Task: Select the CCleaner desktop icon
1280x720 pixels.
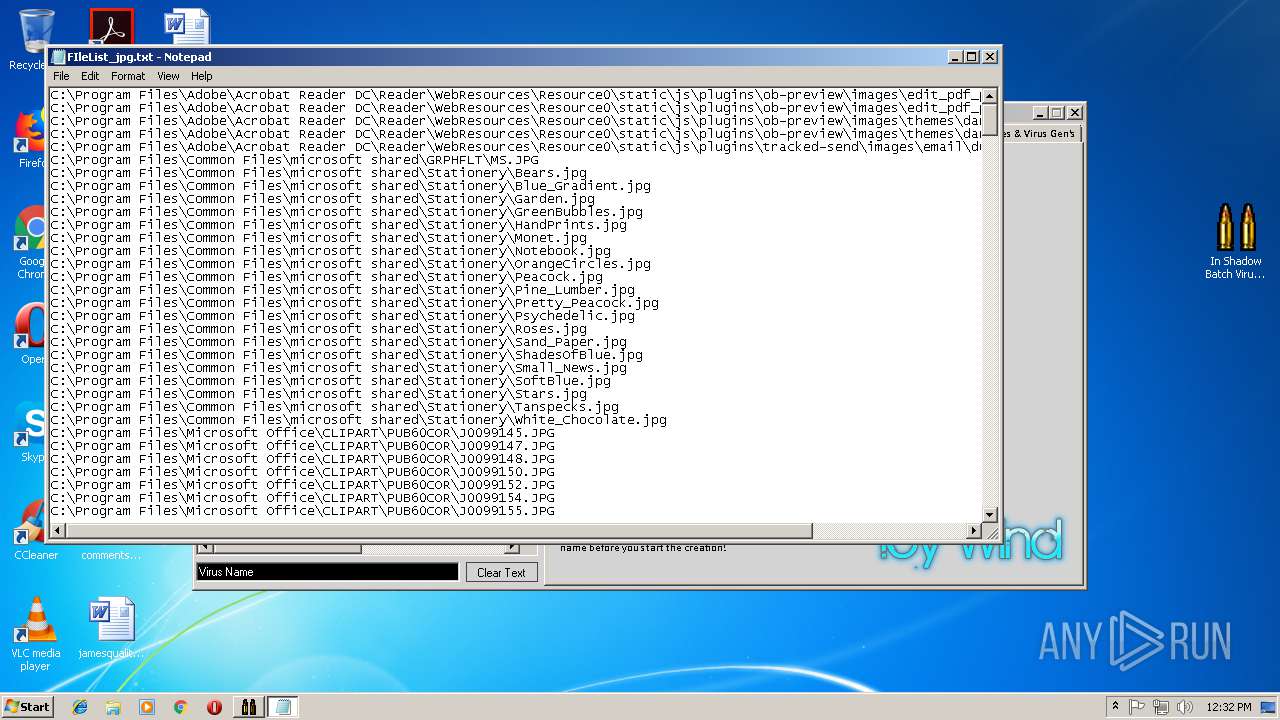Action: (x=36, y=530)
